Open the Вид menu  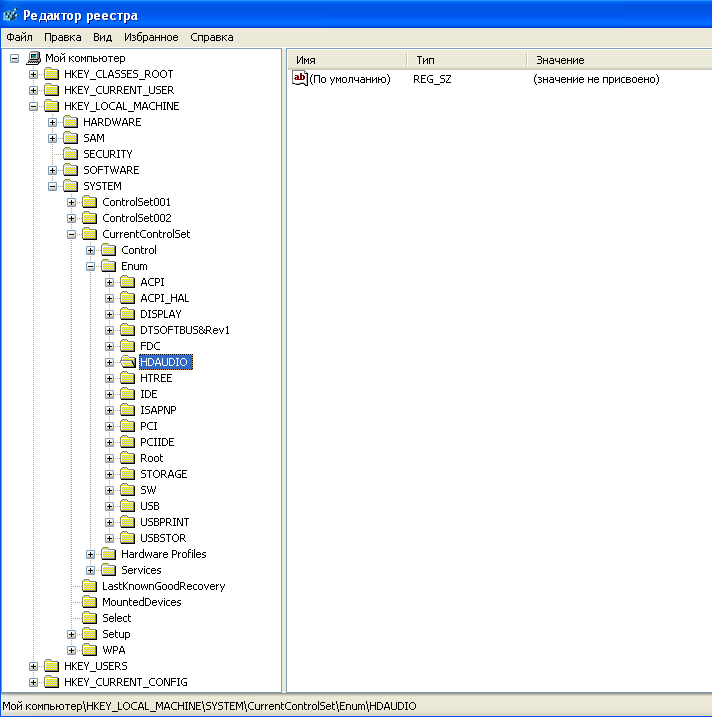pyautogui.click(x=102, y=37)
